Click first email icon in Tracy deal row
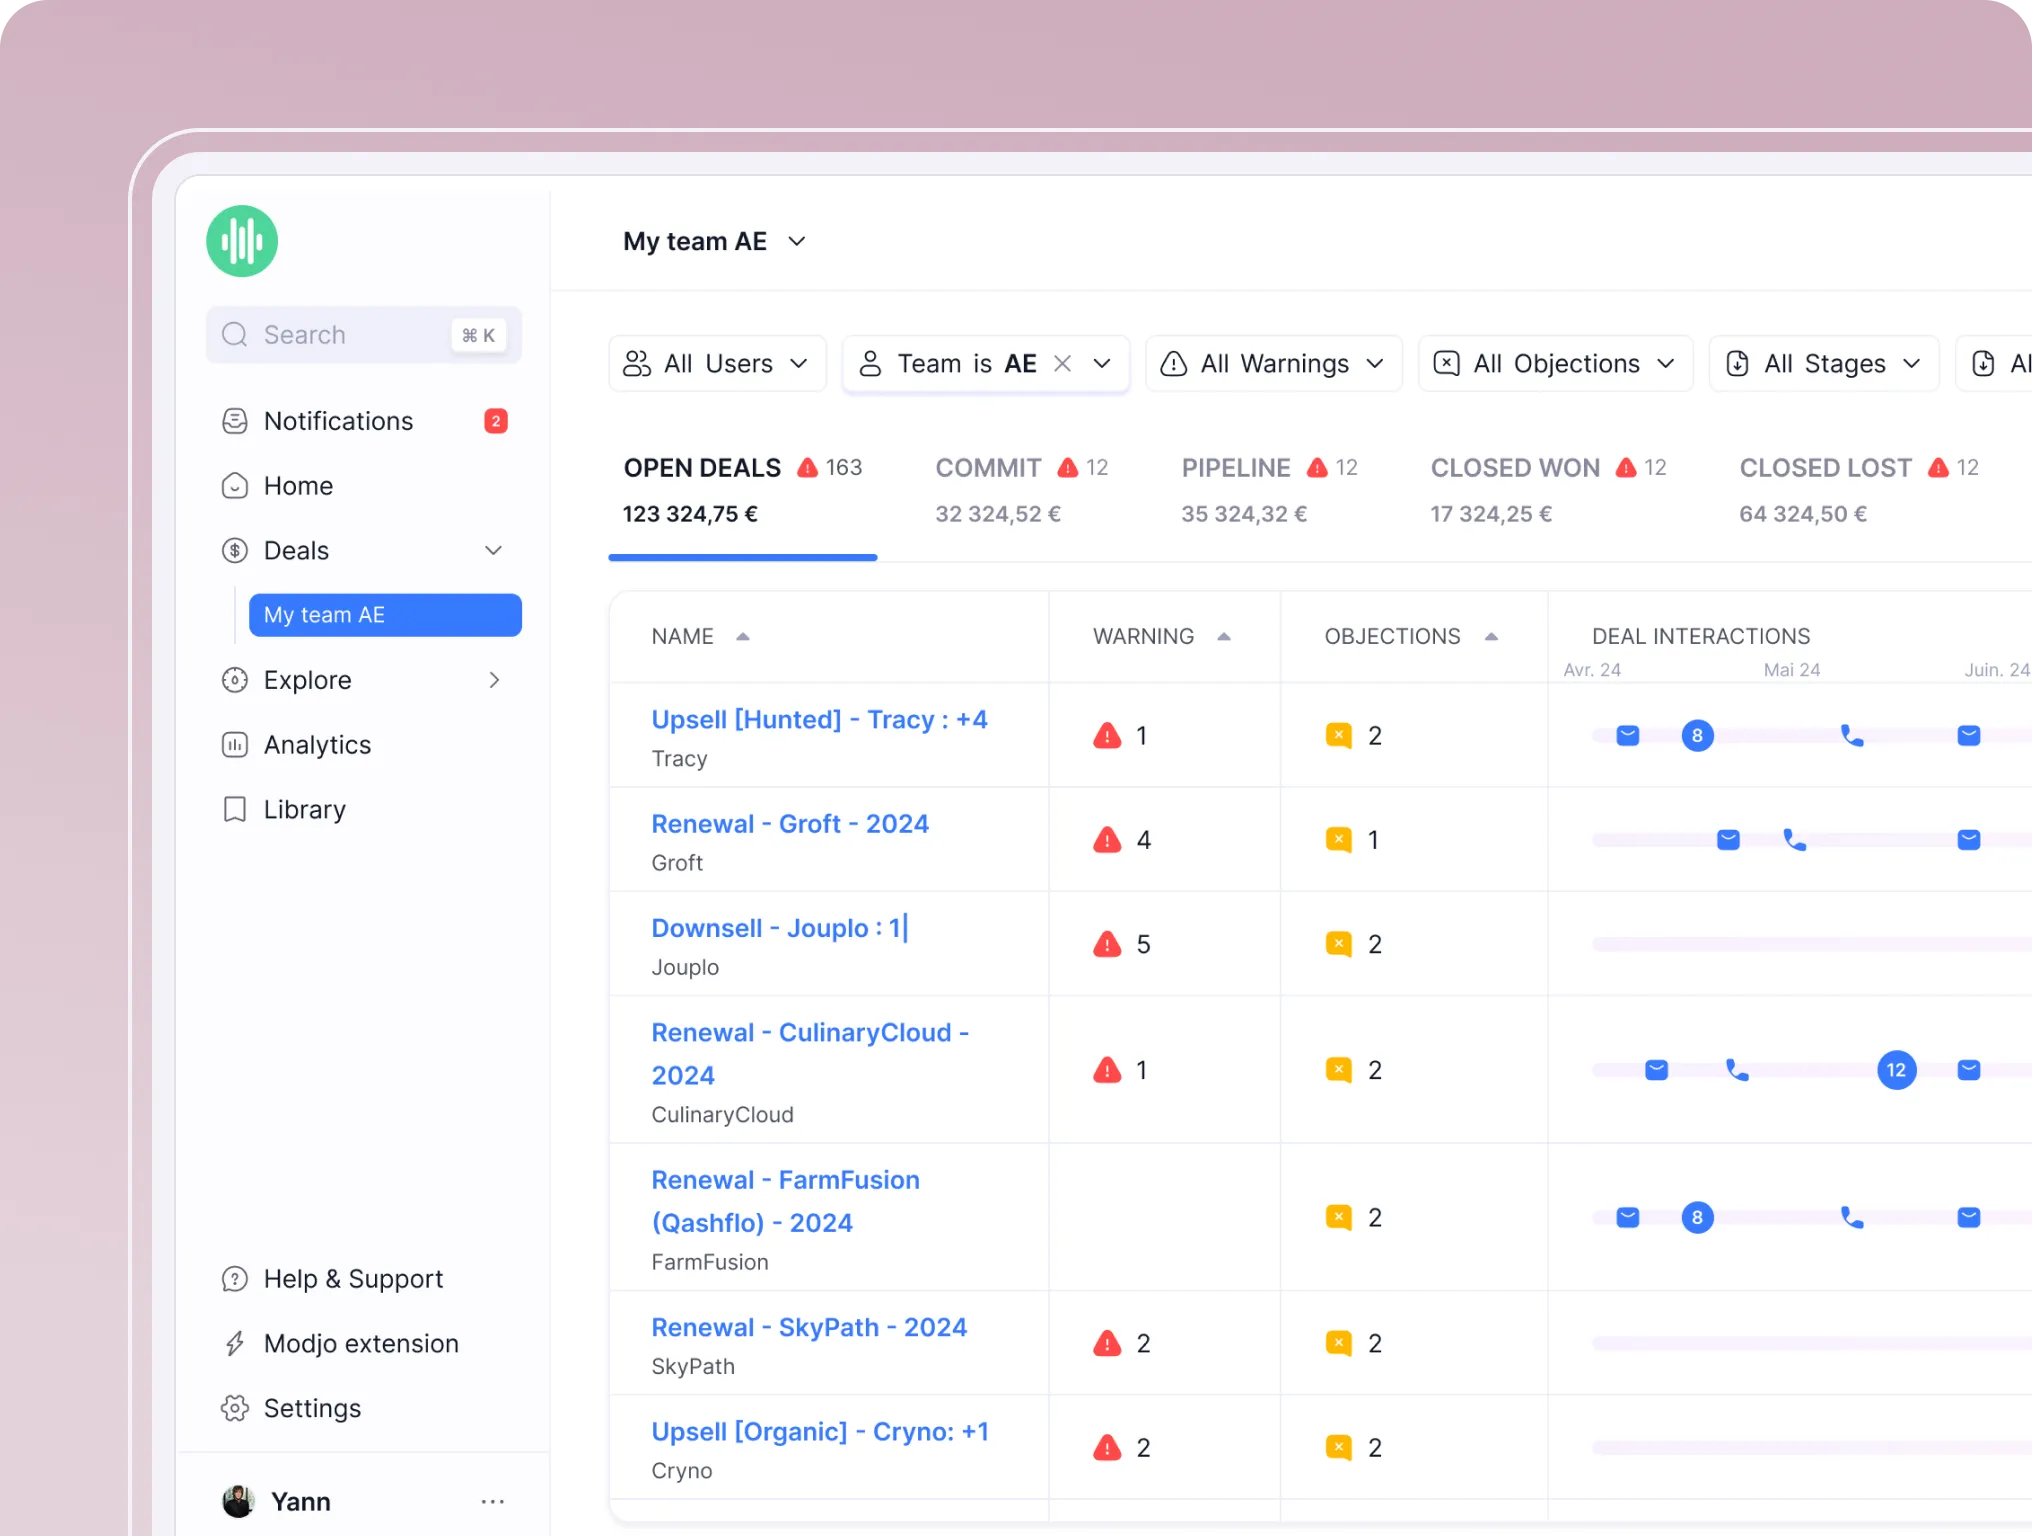Screen dimensions: 2032x1536 [x=1628, y=736]
